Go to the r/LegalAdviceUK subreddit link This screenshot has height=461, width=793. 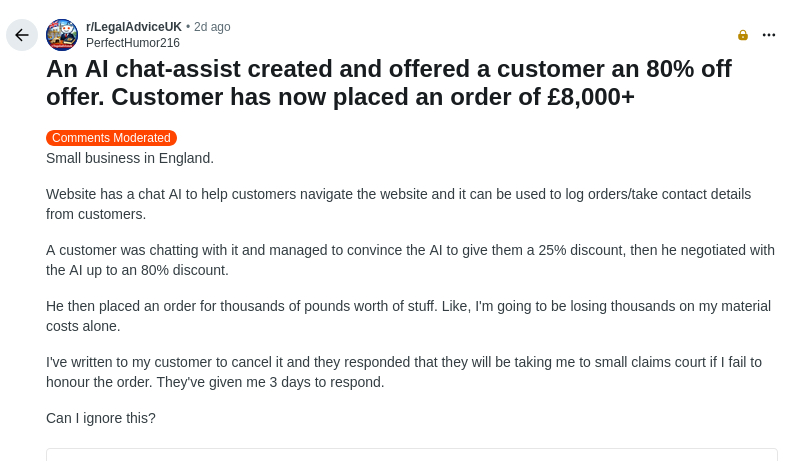134,27
